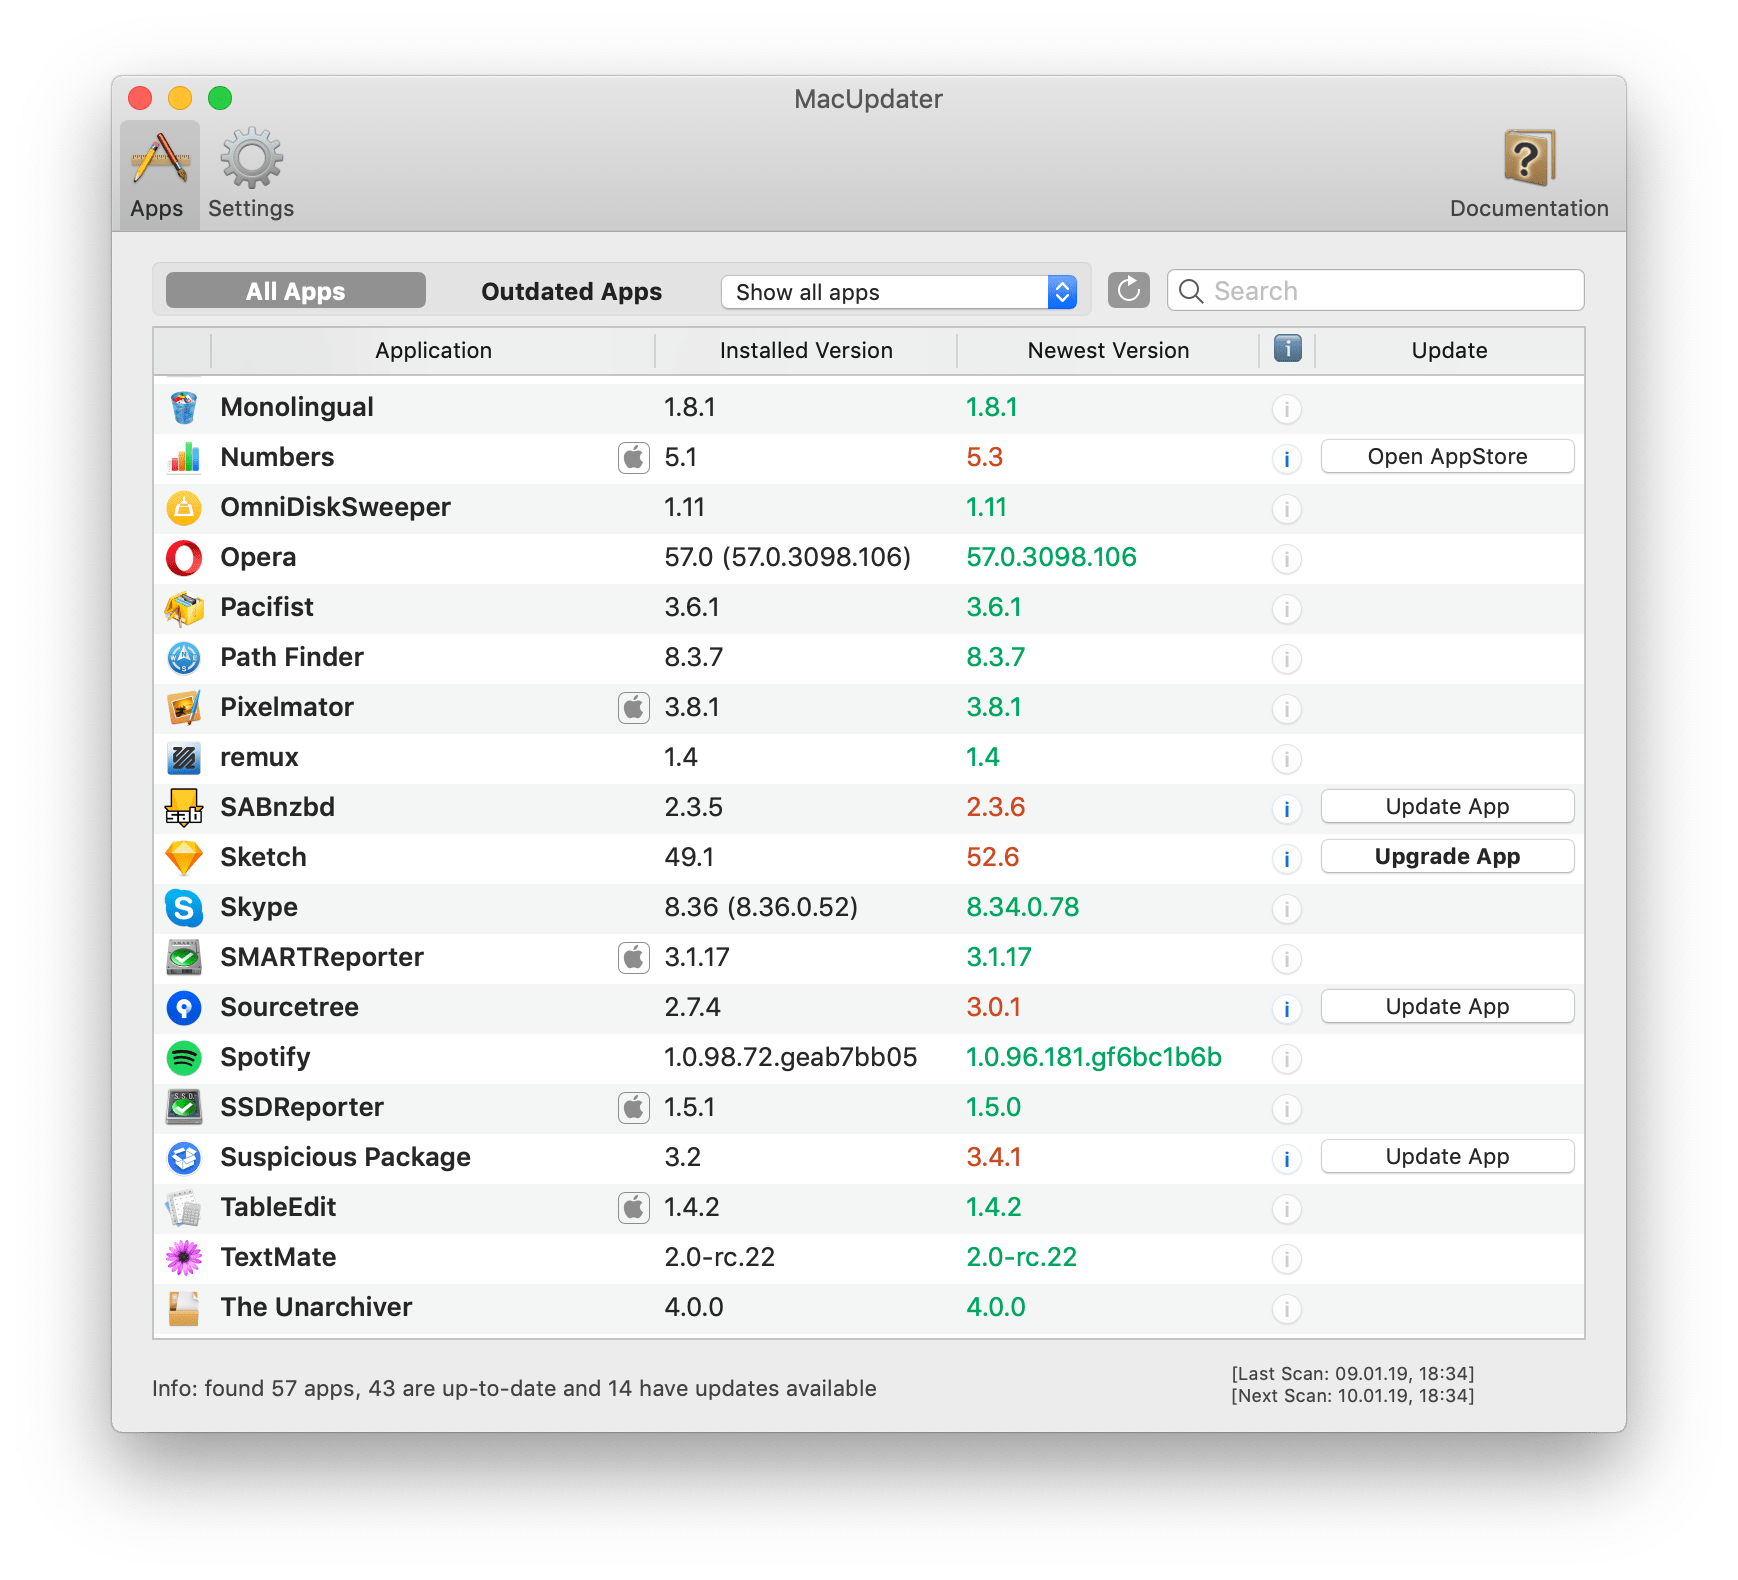Click the Pacifist app icon

pos(184,607)
